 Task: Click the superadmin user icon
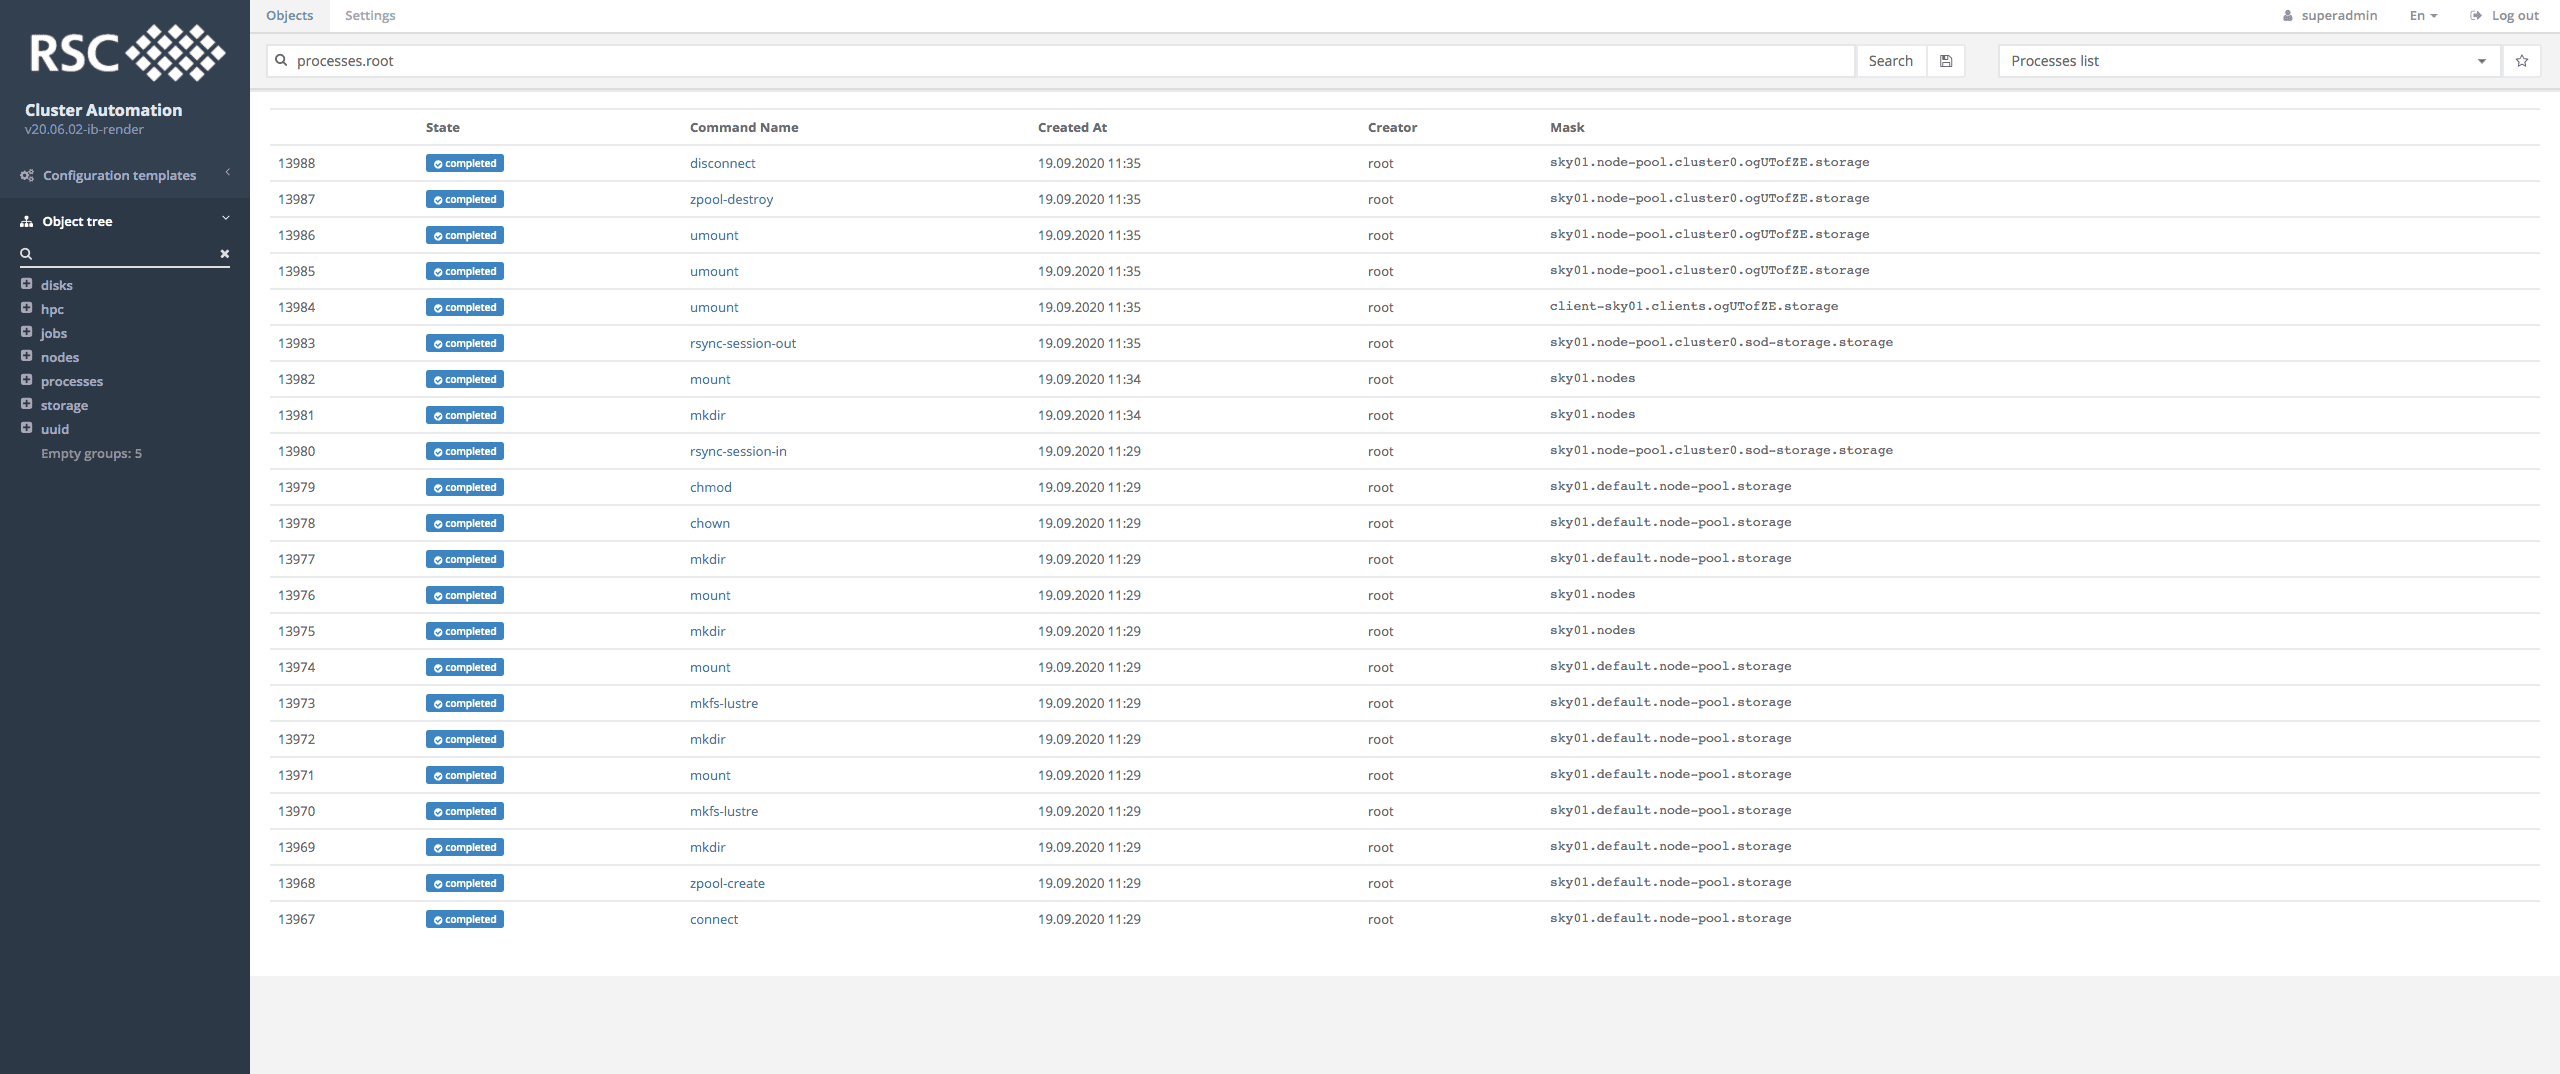tap(2287, 16)
